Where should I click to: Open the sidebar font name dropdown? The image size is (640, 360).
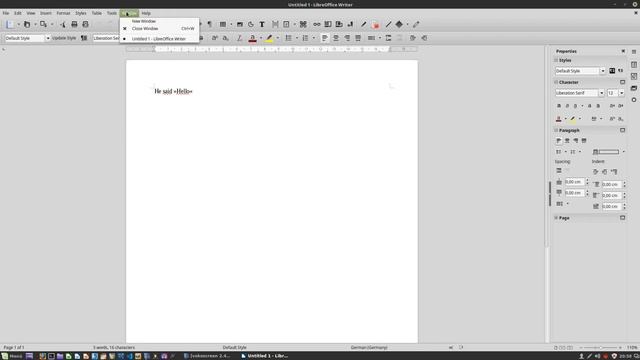[601, 93]
